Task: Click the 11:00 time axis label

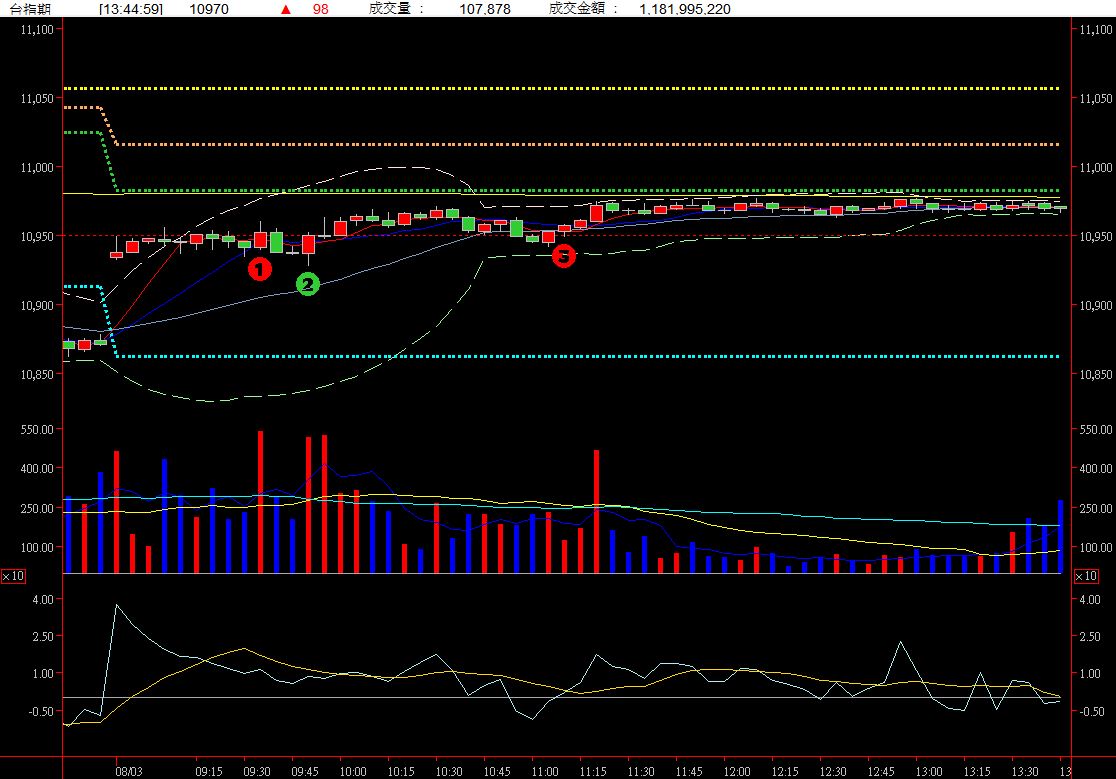Action: (545, 771)
